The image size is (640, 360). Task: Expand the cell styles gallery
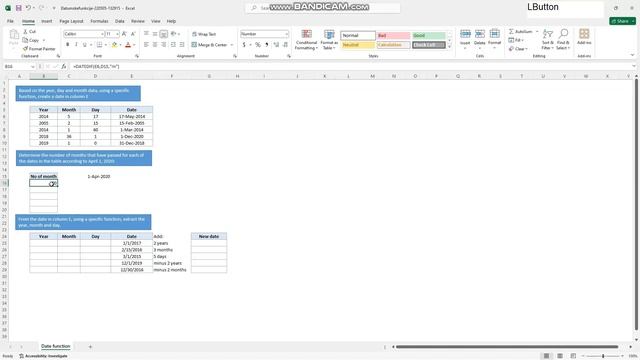pyautogui.click(x=450, y=47)
